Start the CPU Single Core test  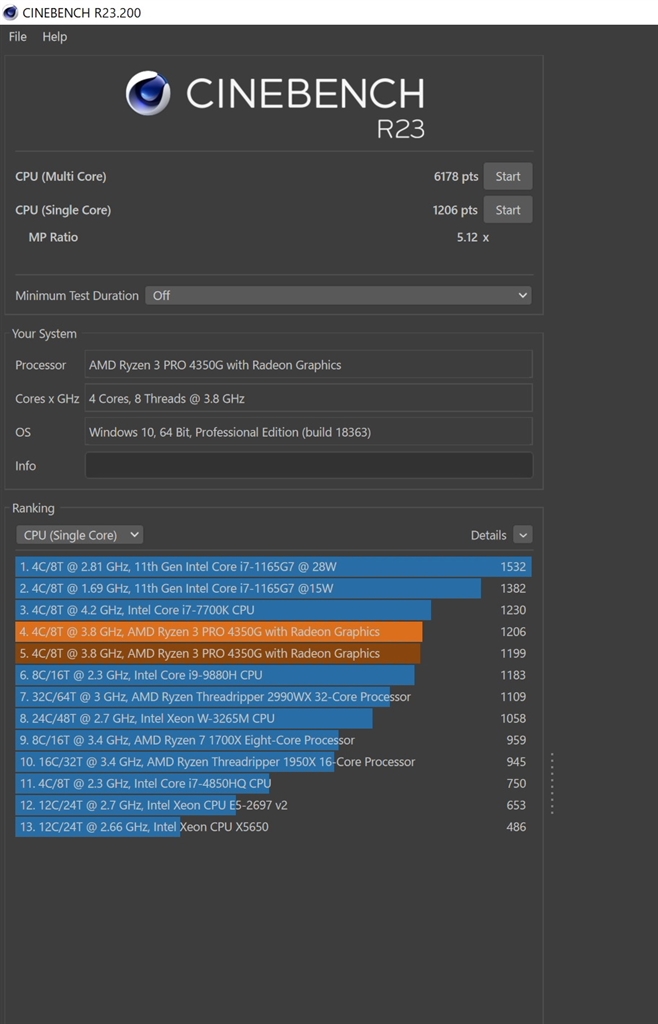click(507, 210)
